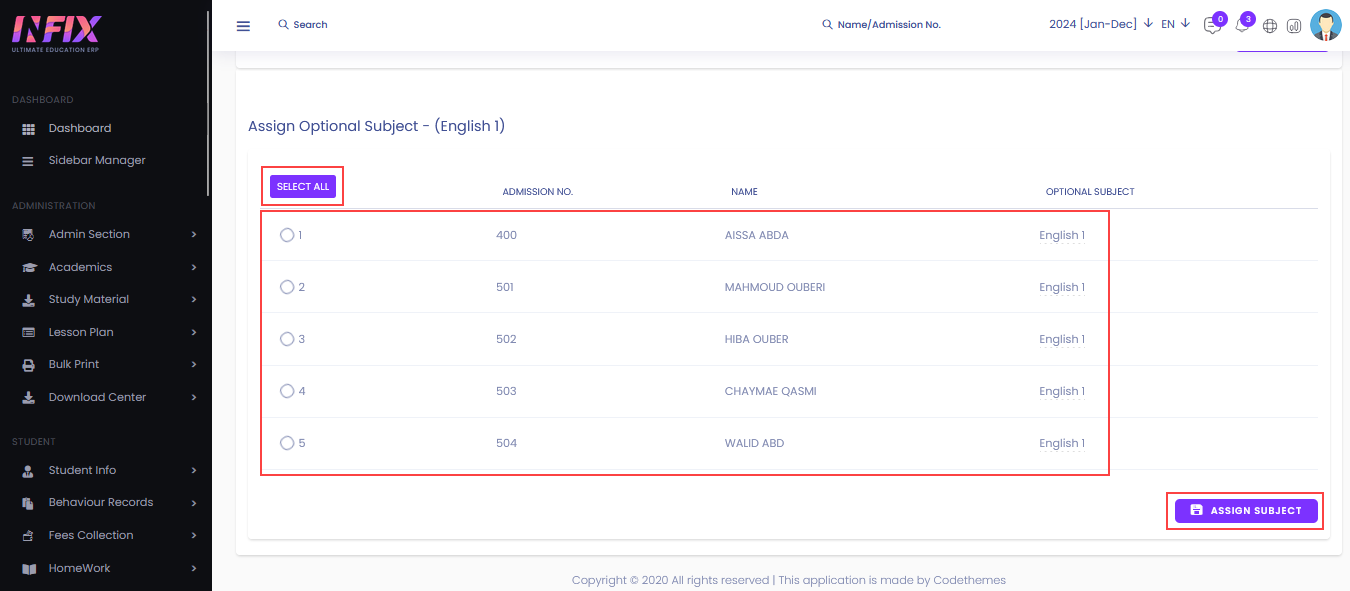Open the user profile avatar

pyautogui.click(x=1325, y=25)
